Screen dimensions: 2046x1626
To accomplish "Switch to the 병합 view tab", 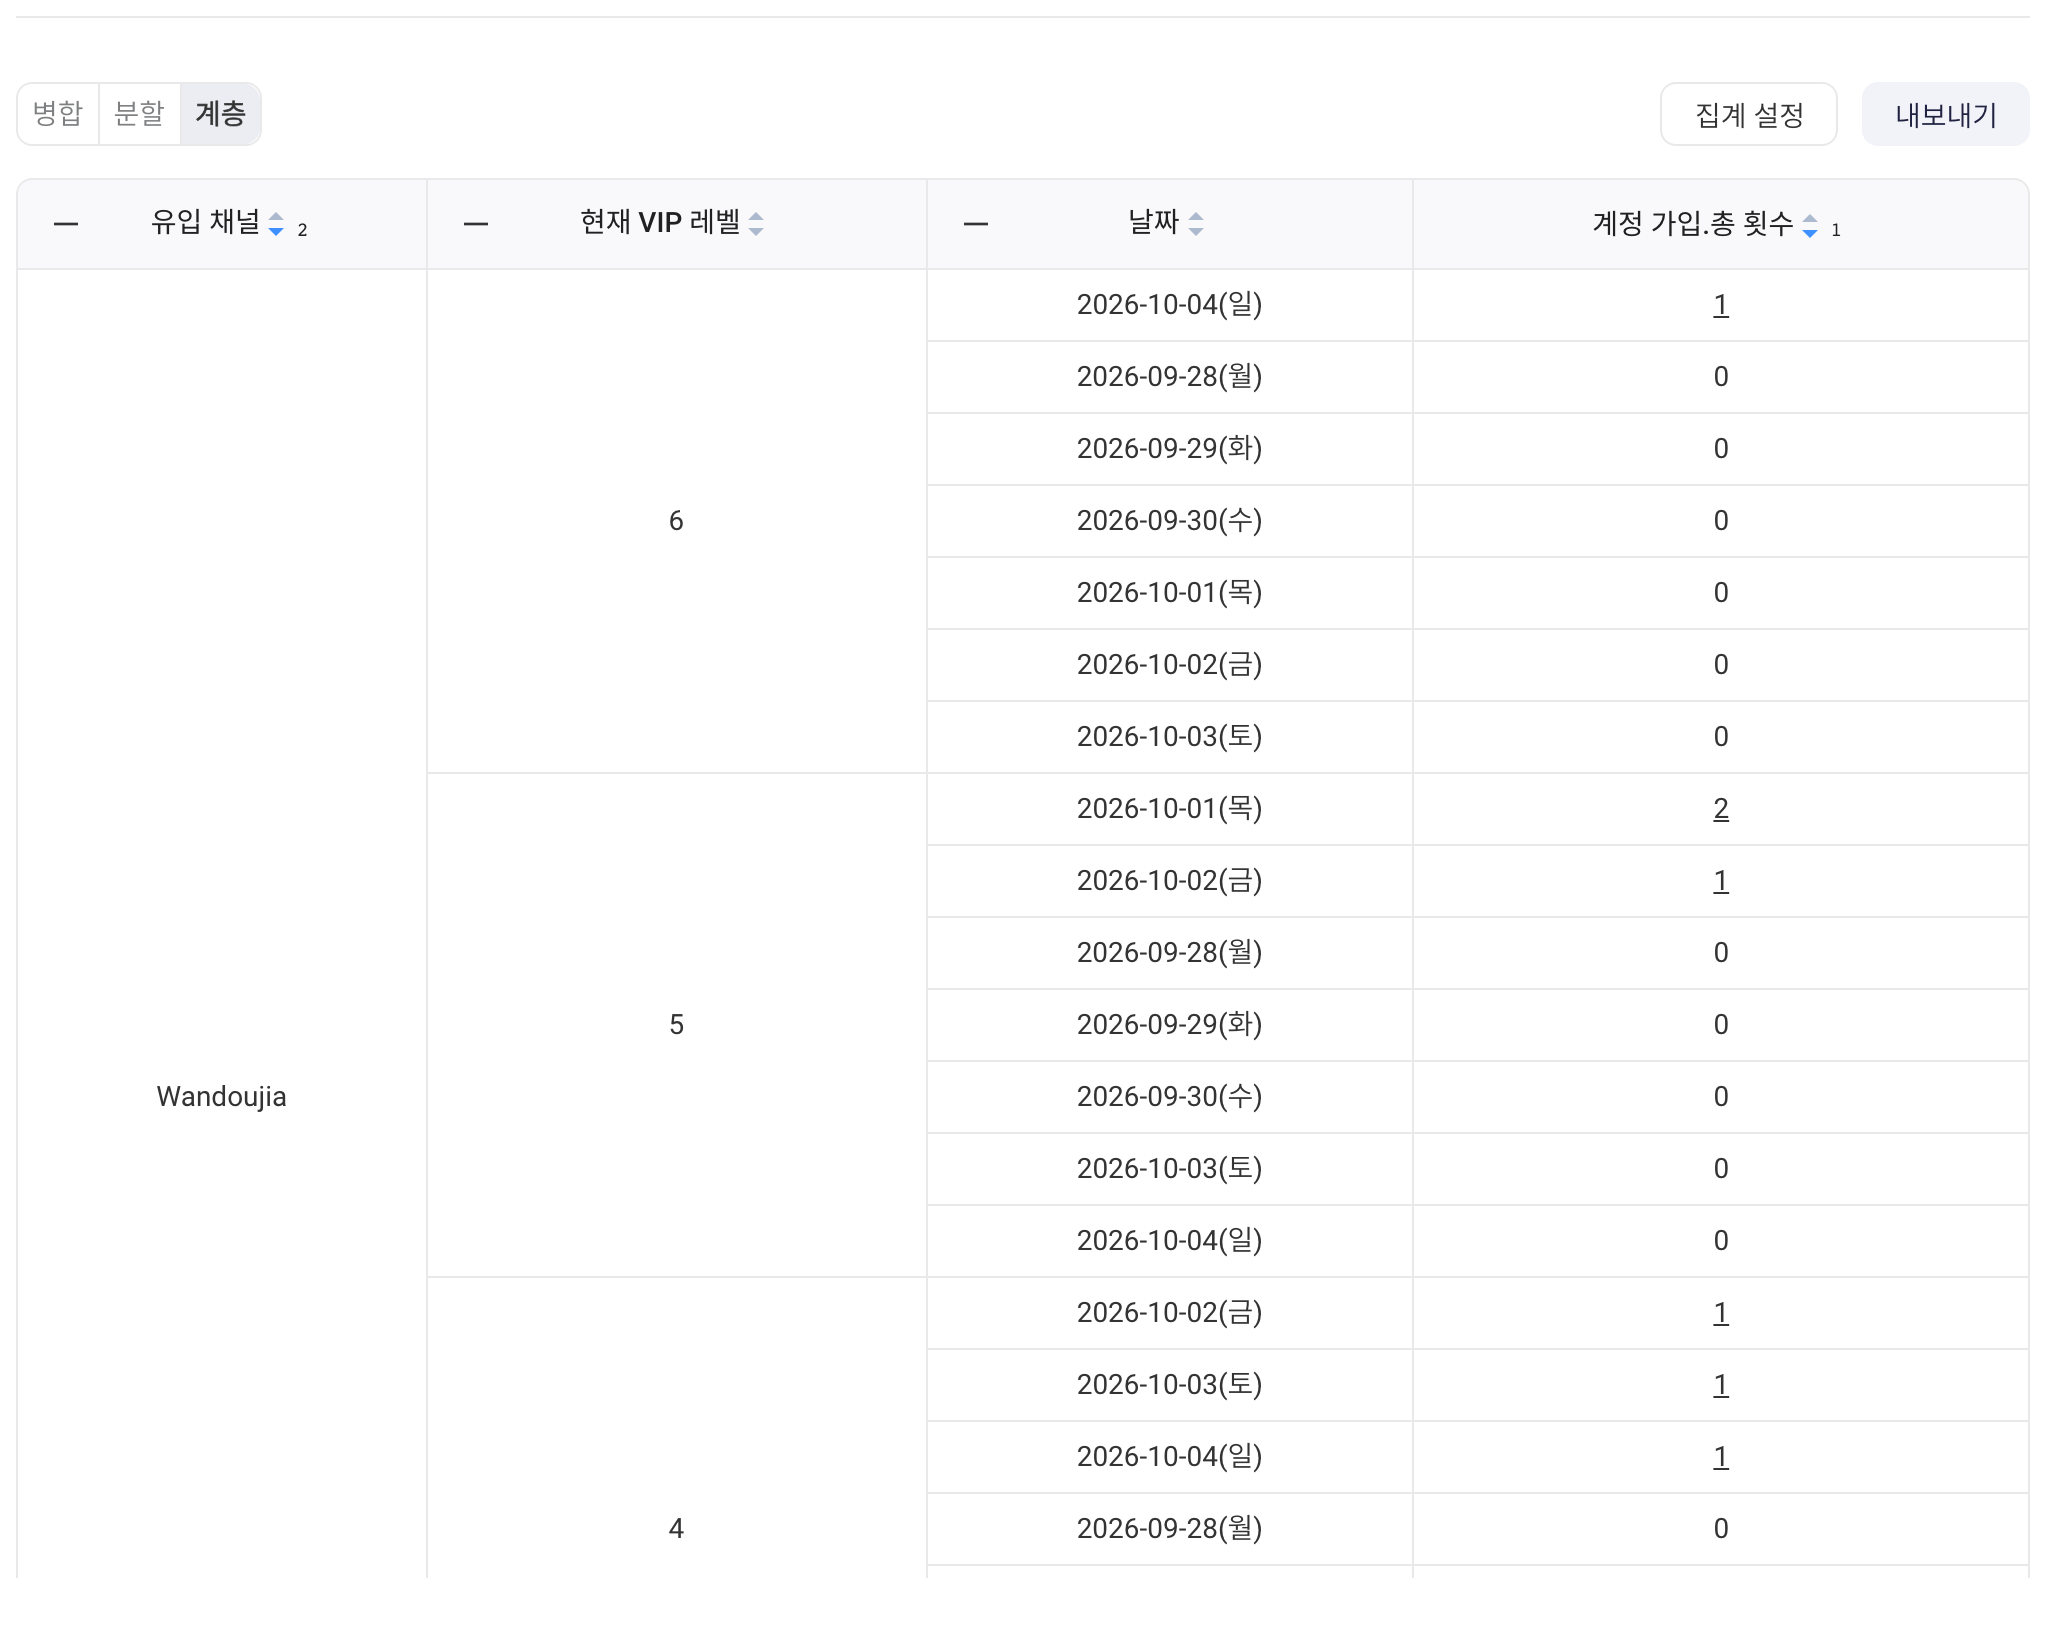I will pos(58,114).
